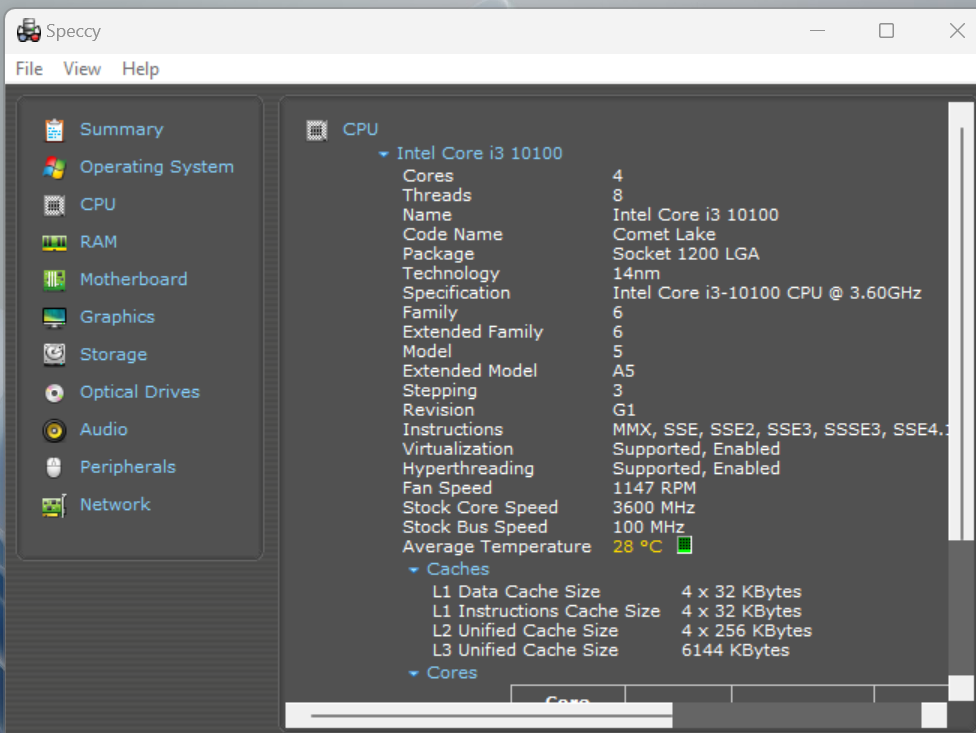This screenshot has height=733, width=976.
Task: Click the 'Stepping' row label
Action: click(439, 391)
